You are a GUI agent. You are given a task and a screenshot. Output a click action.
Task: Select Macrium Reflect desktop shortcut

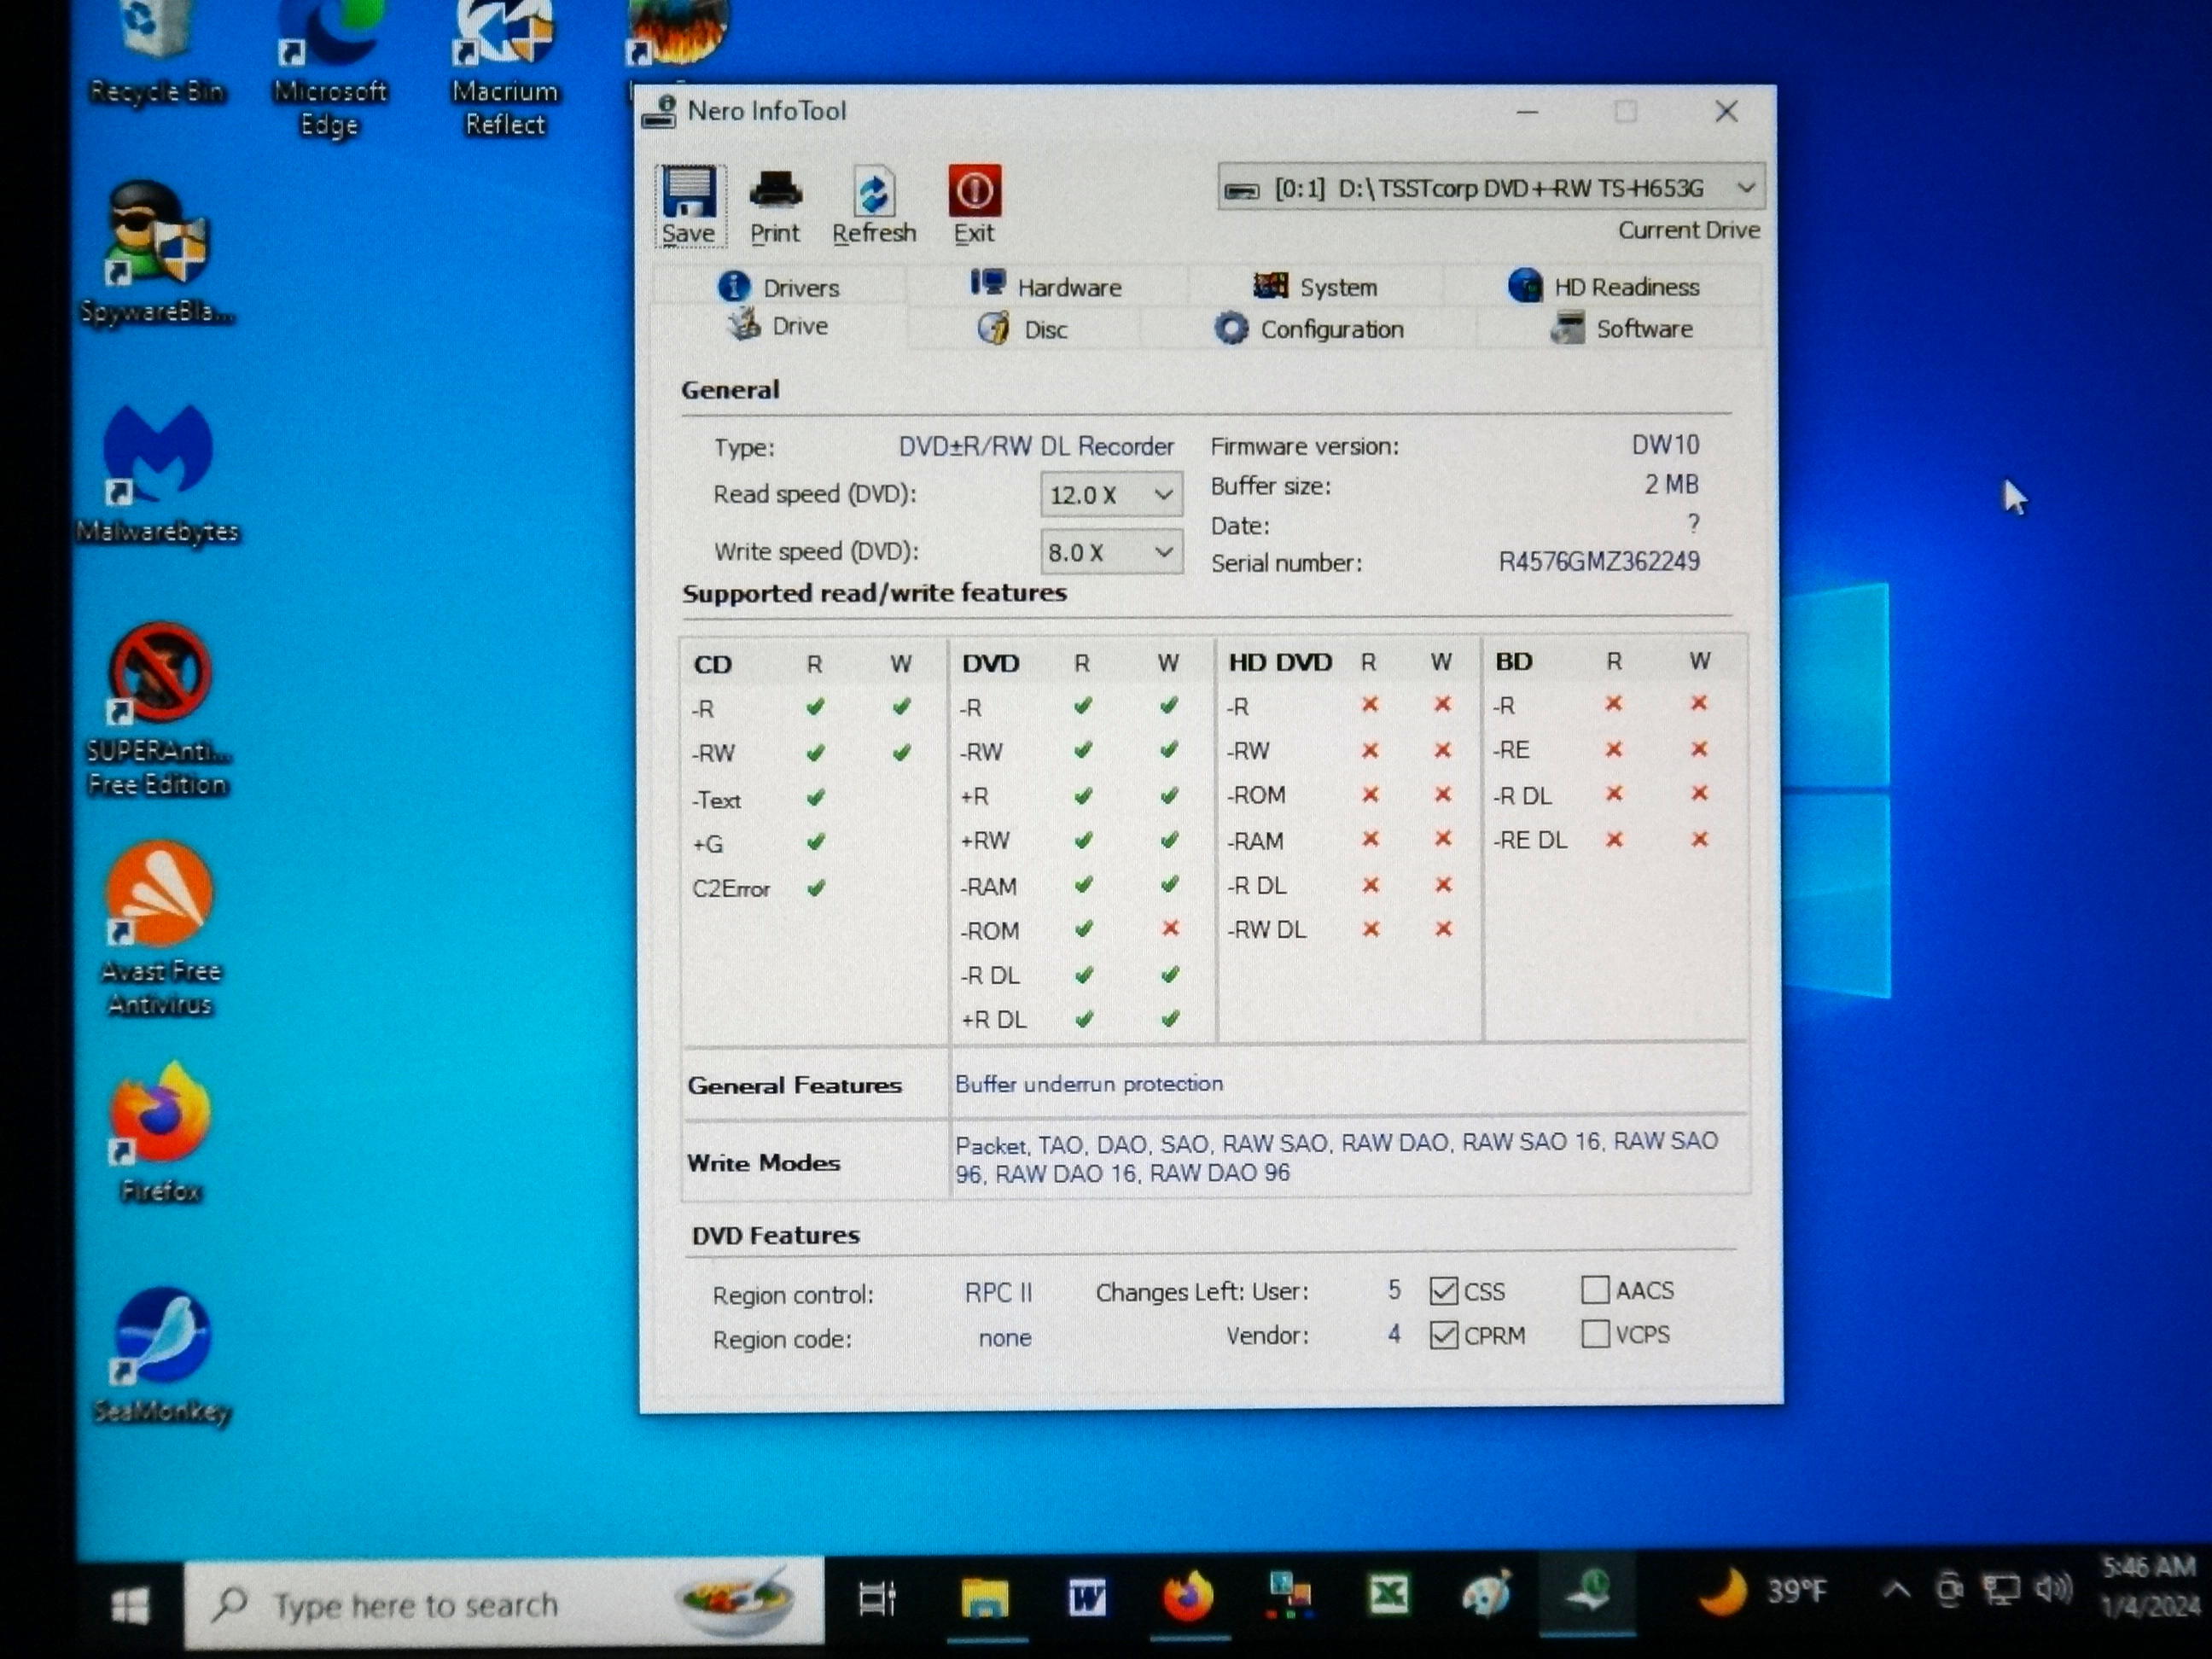tap(505, 68)
